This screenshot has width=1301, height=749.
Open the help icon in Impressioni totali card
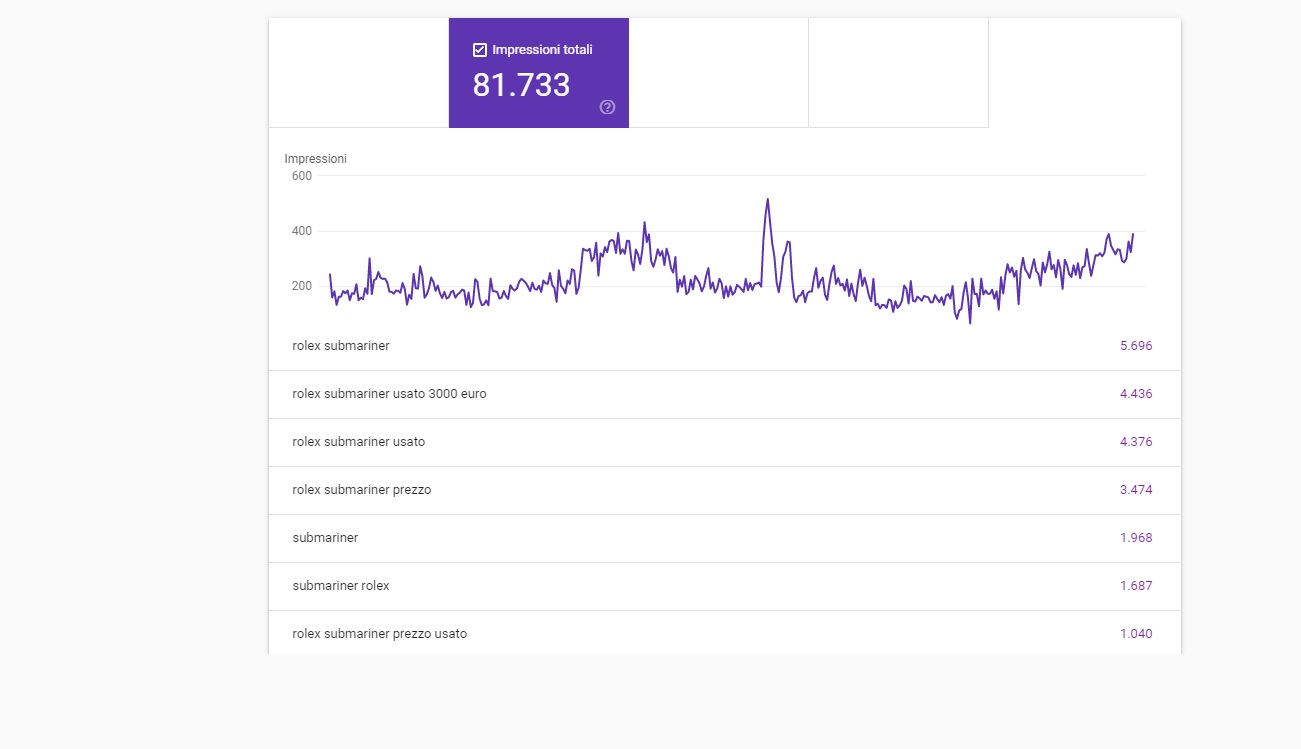click(x=607, y=107)
